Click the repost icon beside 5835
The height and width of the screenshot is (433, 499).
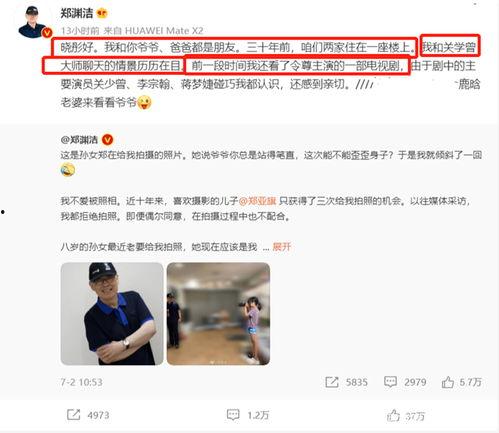tap(332, 382)
